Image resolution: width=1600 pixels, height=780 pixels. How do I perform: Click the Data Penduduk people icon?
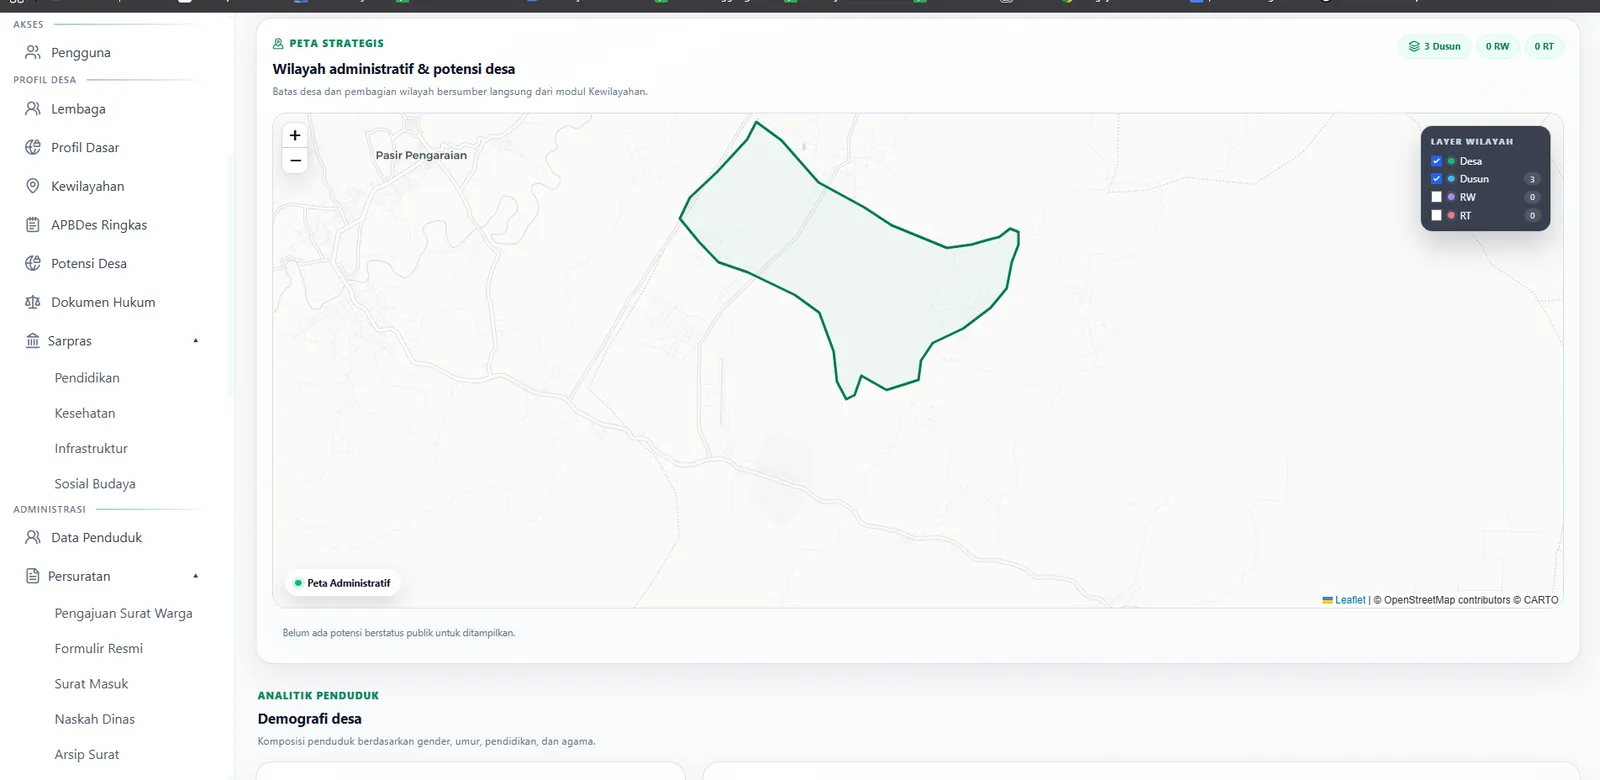pos(33,537)
